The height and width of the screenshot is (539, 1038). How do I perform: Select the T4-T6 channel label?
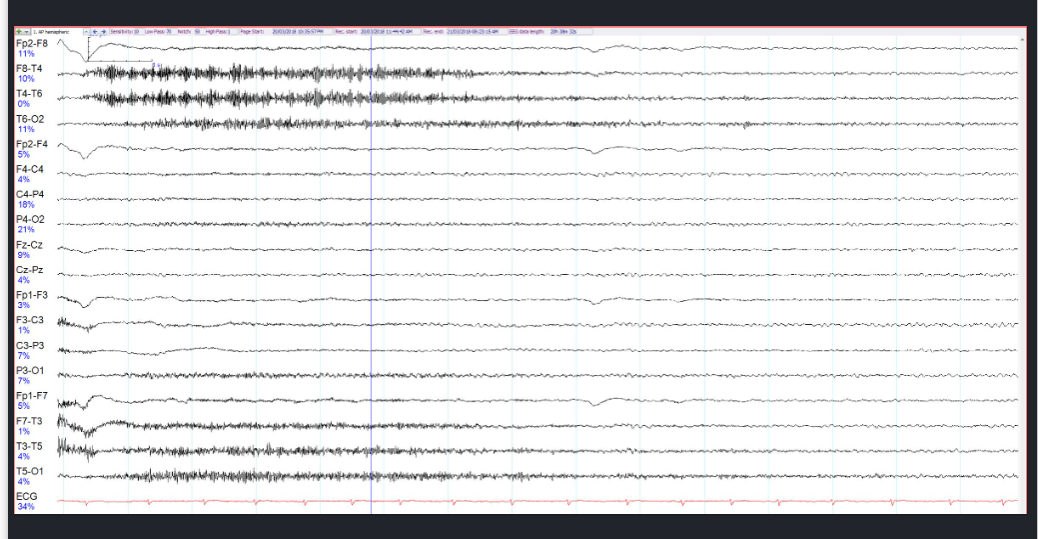pyautogui.click(x=29, y=94)
